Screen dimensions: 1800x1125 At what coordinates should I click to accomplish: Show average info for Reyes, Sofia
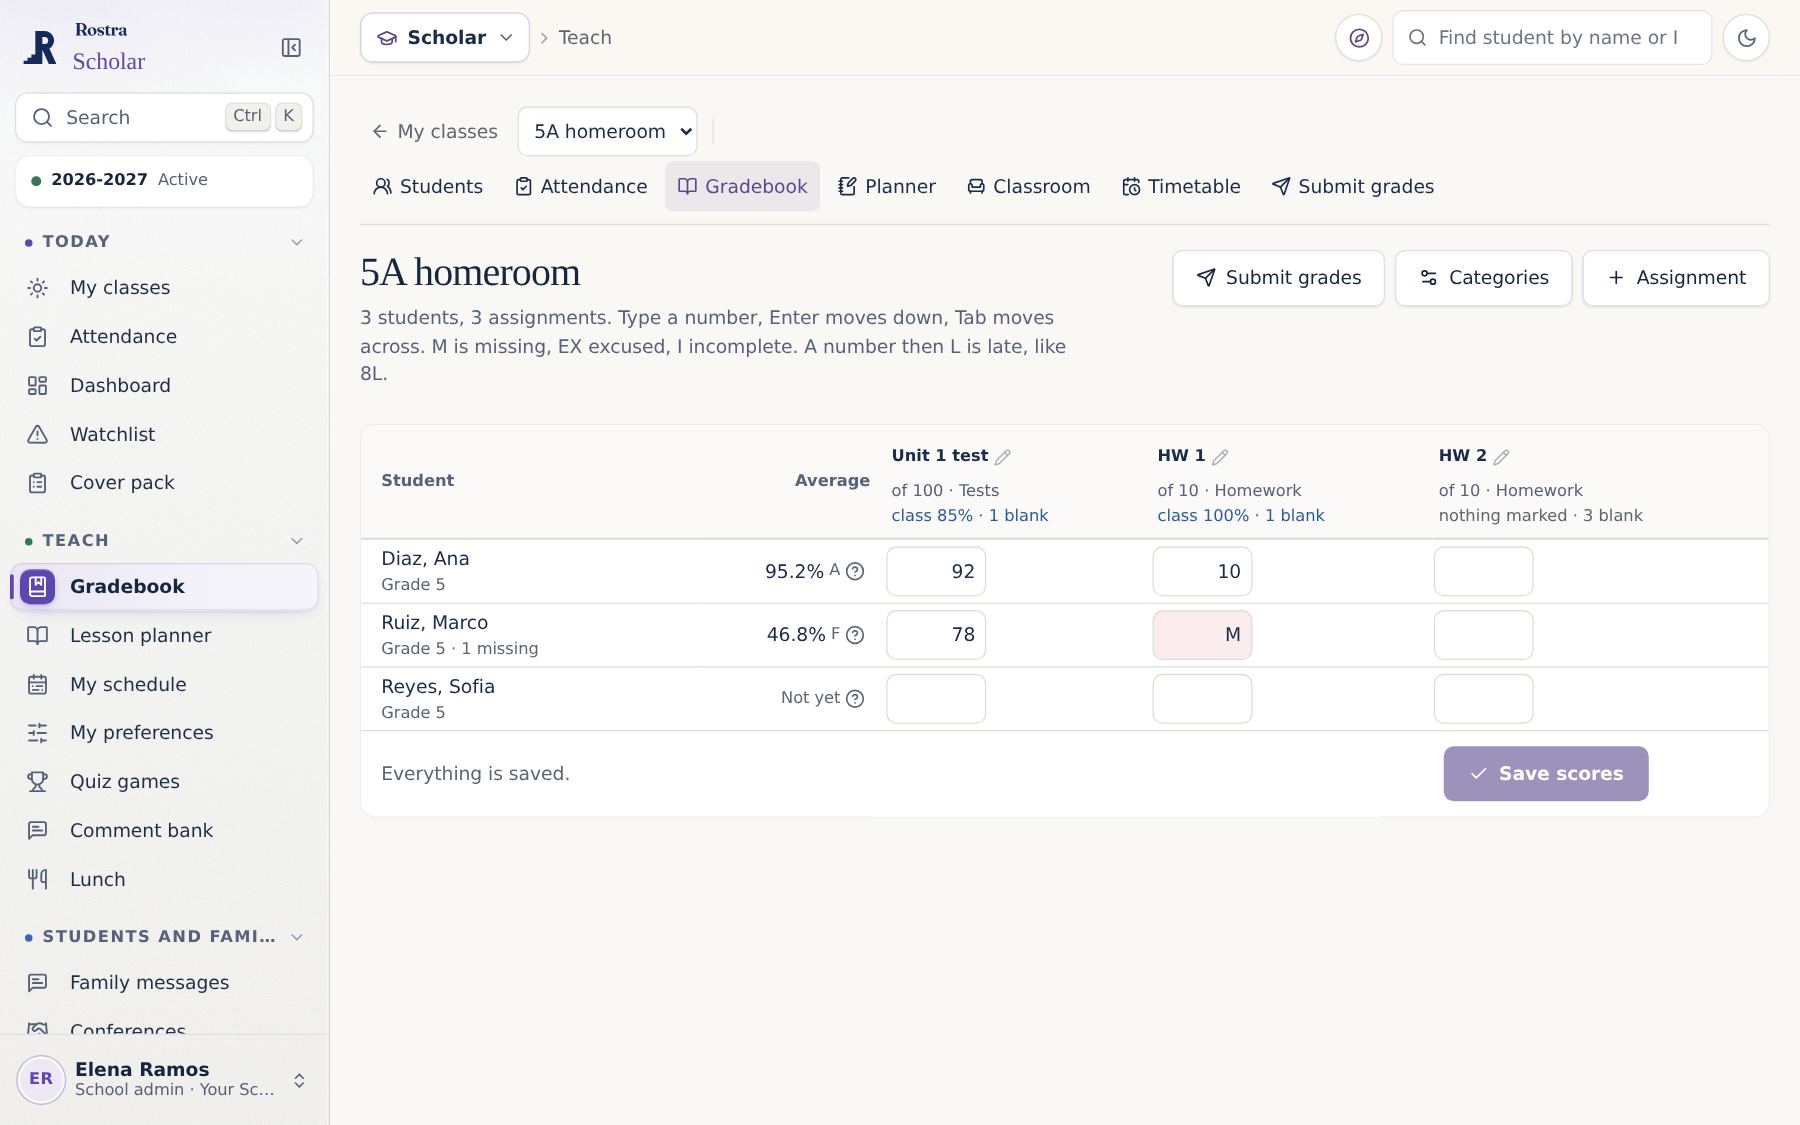855,699
